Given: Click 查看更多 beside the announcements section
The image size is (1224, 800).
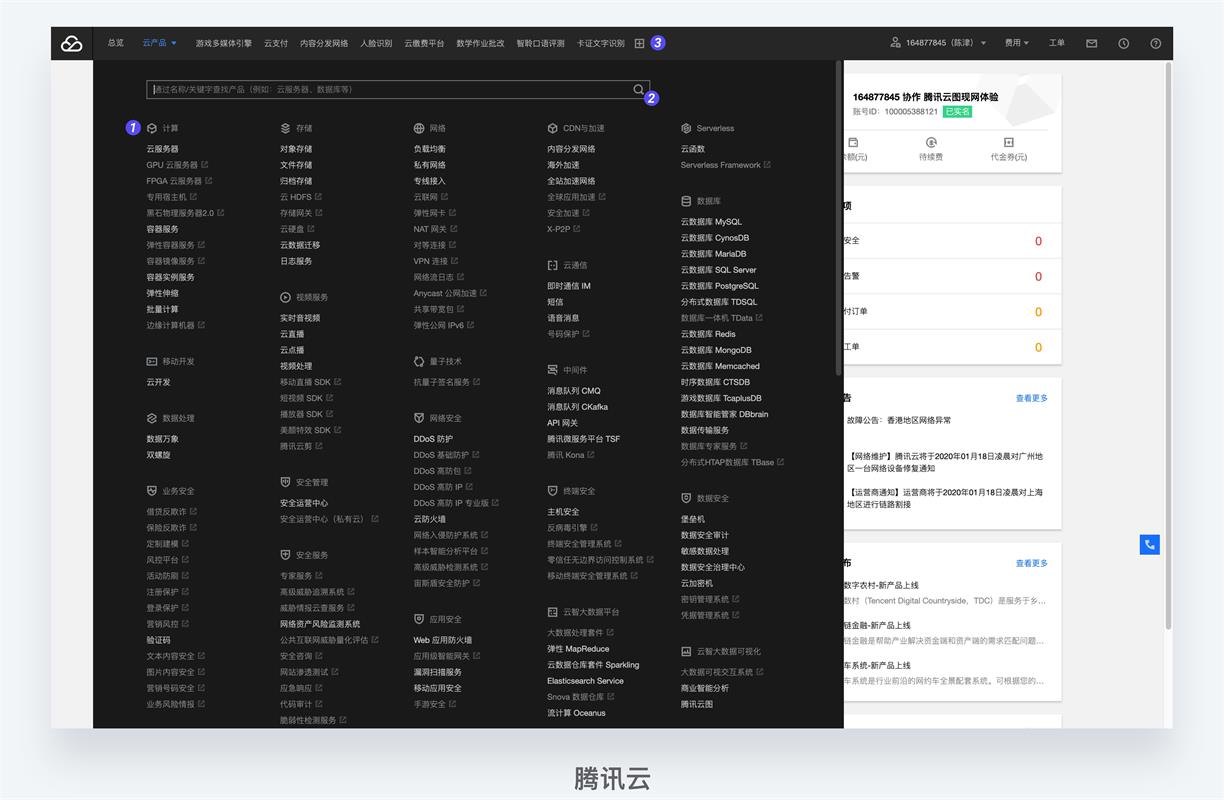Looking at the screenshot, I should (x=1031, y=398).
